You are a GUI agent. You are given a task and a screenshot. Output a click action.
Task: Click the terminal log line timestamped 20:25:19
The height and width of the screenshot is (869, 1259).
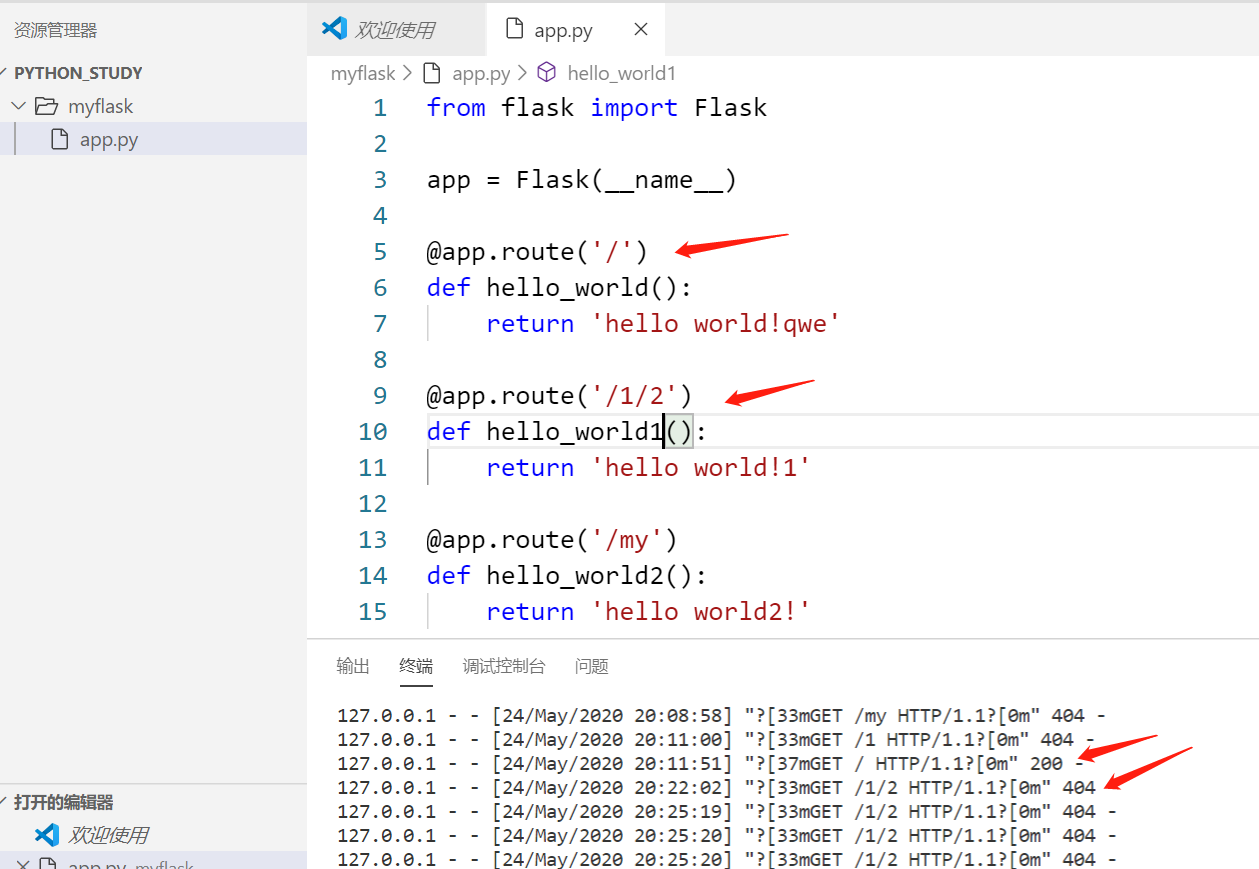(x=727, y=812)
